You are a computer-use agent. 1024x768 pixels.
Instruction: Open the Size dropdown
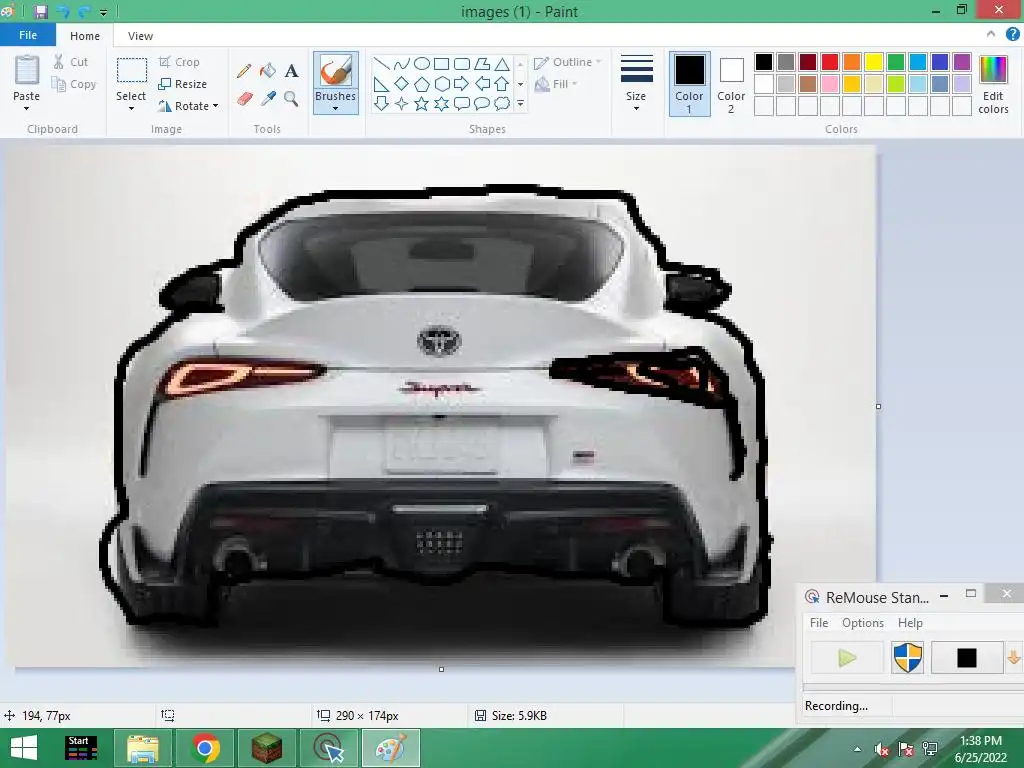point(636,83)
